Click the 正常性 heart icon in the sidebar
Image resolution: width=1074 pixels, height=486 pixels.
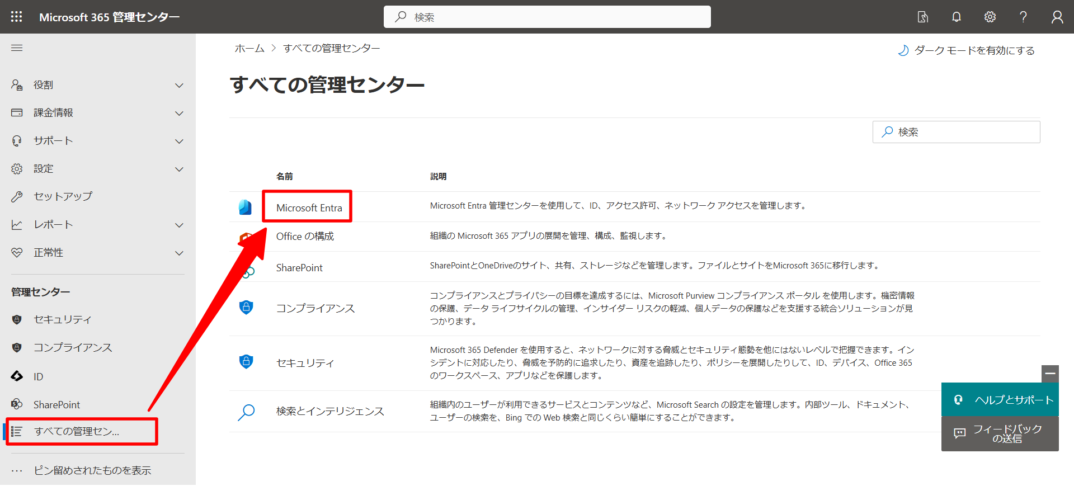pos(18,253)
